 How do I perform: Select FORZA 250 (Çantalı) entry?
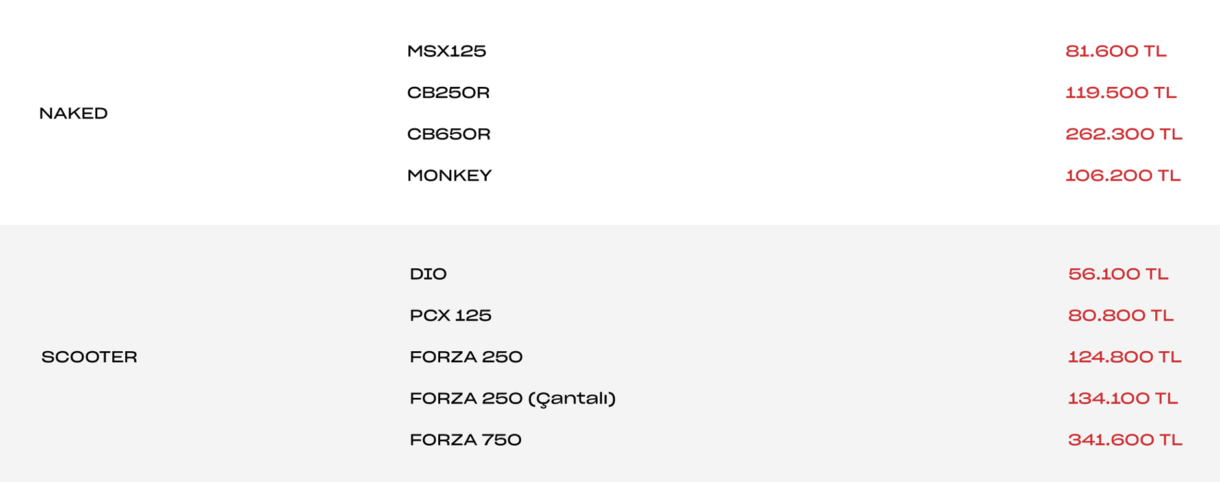pos(513,398)
